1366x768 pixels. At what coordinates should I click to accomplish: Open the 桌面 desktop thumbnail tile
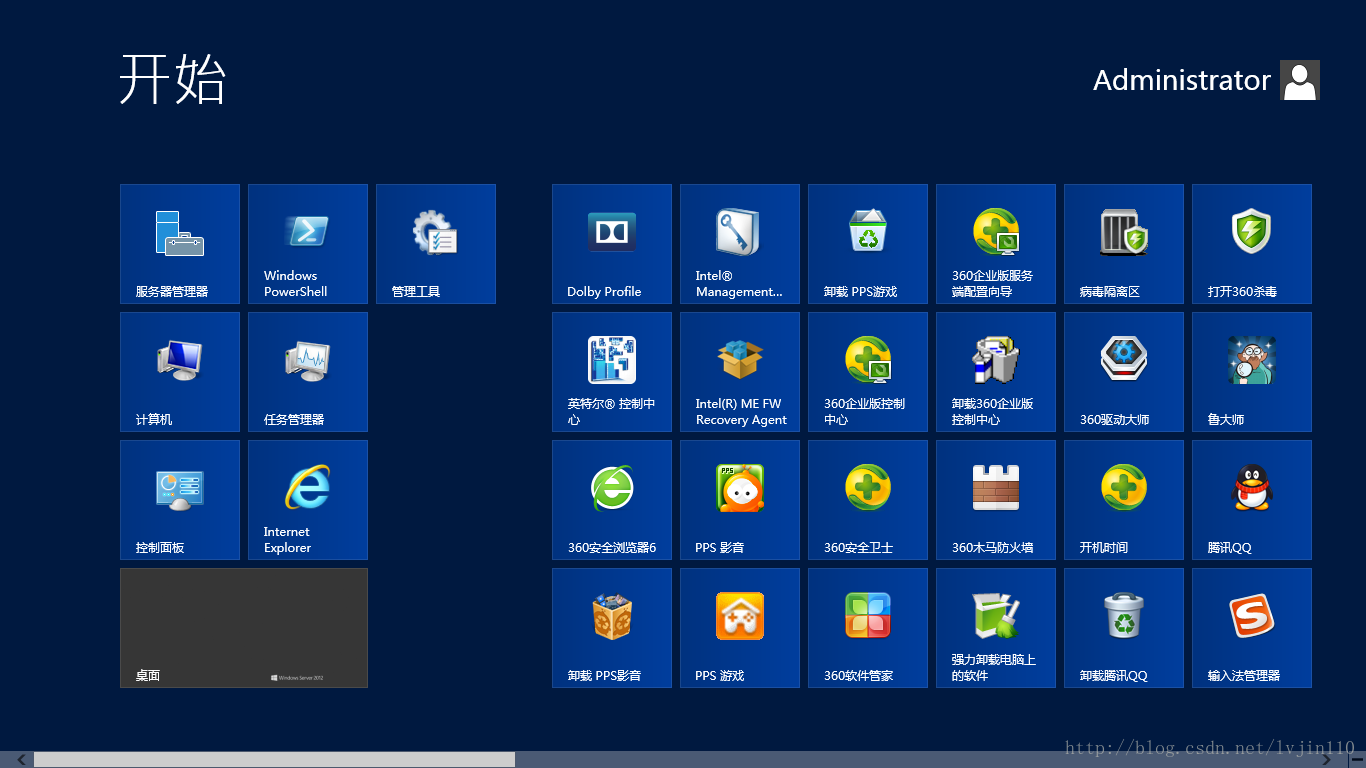(244, 628)
